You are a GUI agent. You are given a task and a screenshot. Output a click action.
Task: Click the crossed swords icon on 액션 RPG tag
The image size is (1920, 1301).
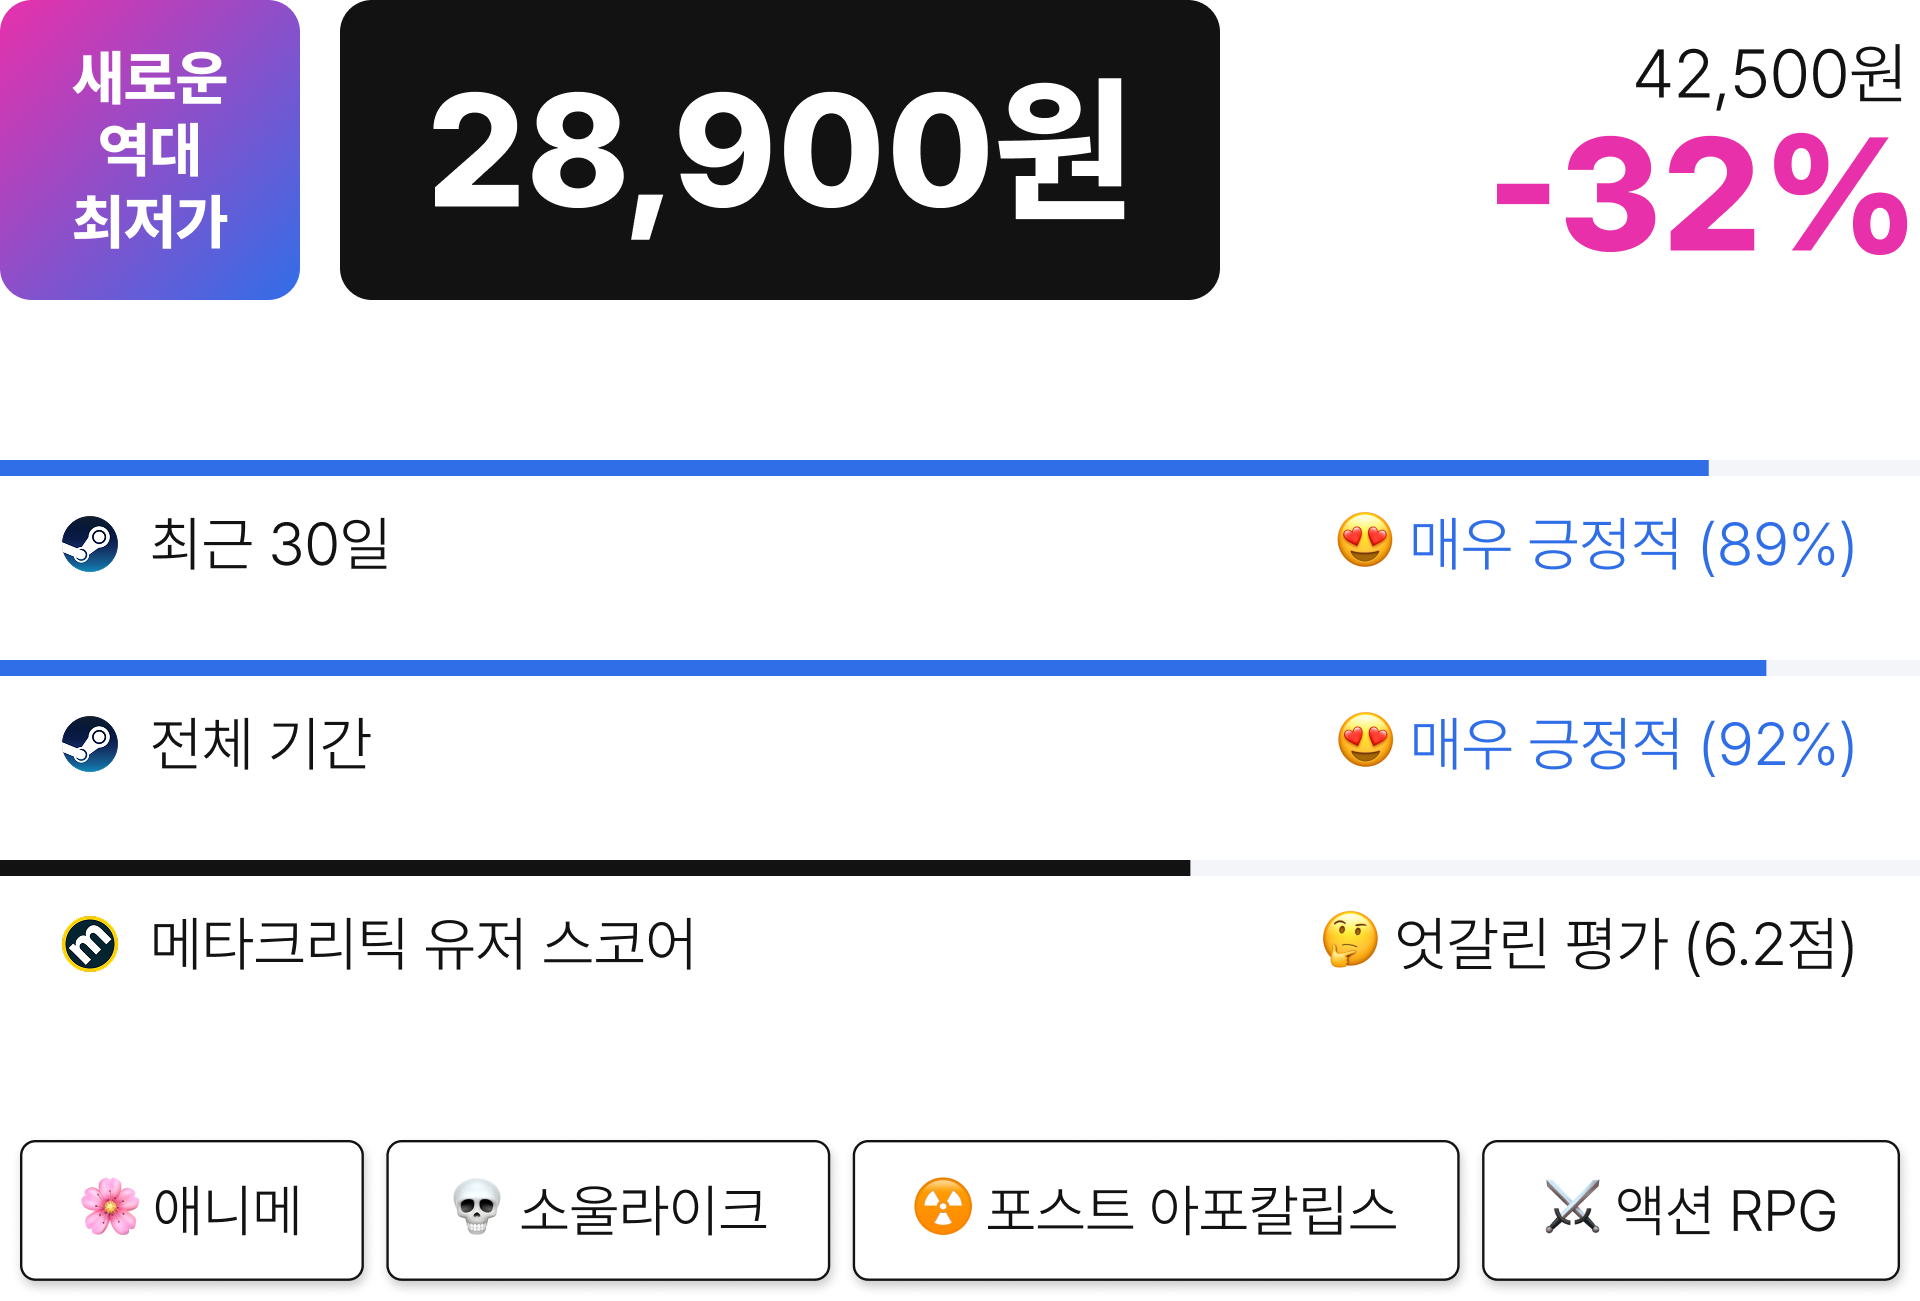pos(1573,1207)
